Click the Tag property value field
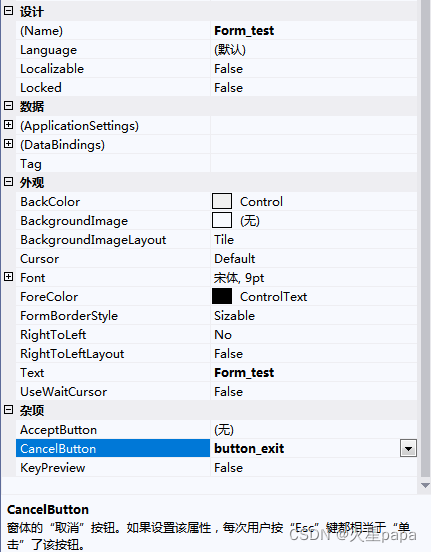This screenshot has height=552, width=431. [314, 164]
